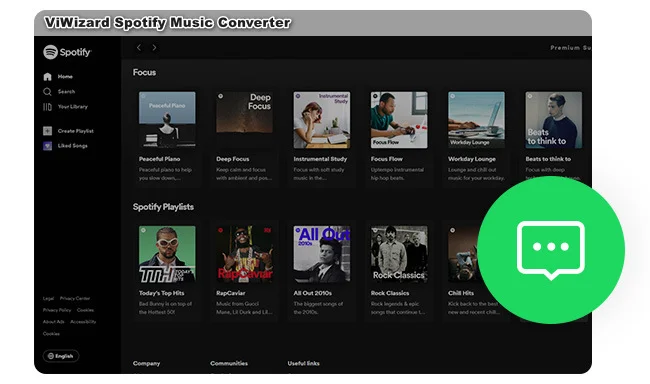The height and width of the screenshot is (384, 650).
Task: Click the globe icon in English button
Action: [51, 356]
